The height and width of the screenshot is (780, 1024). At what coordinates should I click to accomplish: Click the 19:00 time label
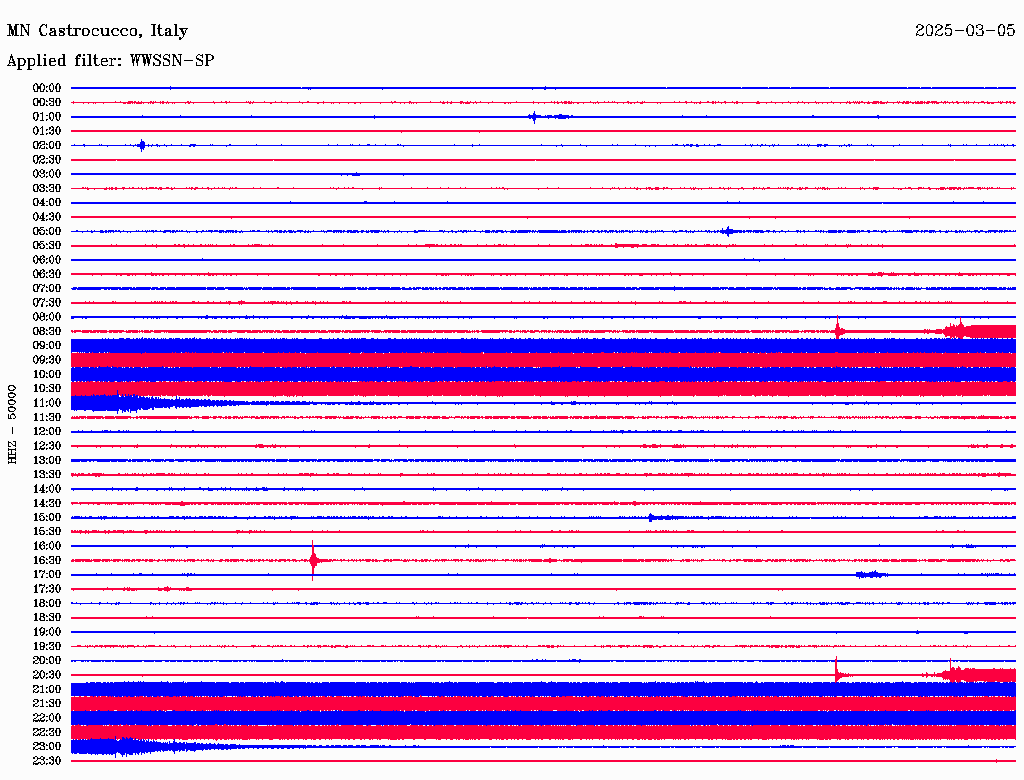pyautogui.click(x=46, y=632)
